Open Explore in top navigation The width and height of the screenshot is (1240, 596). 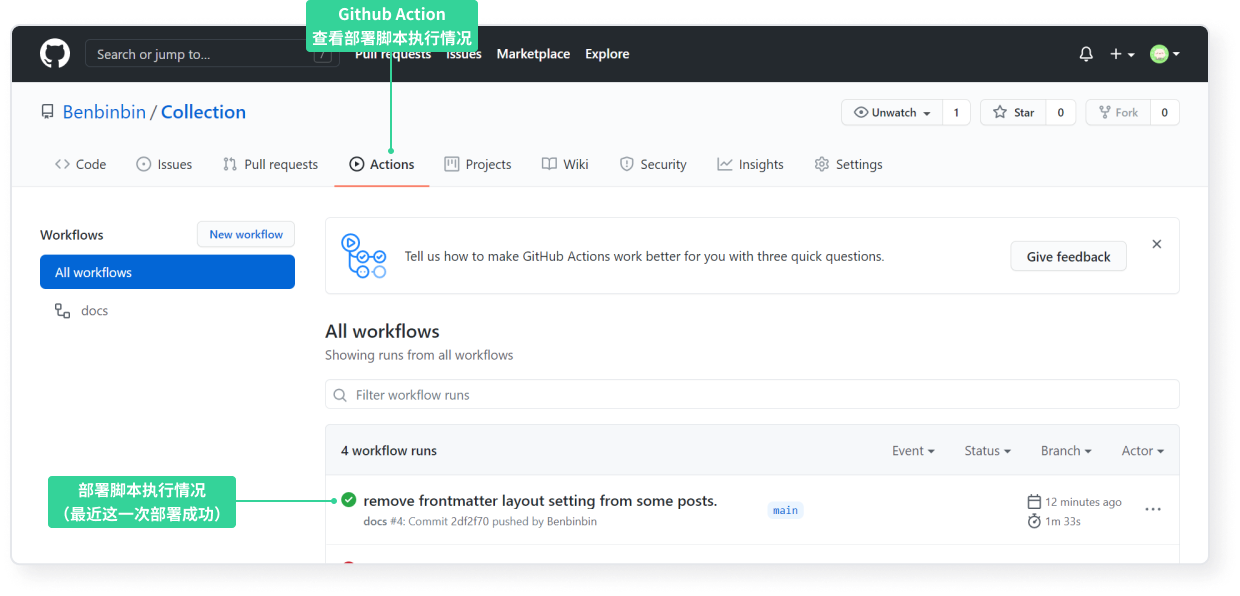pos(607,54)
